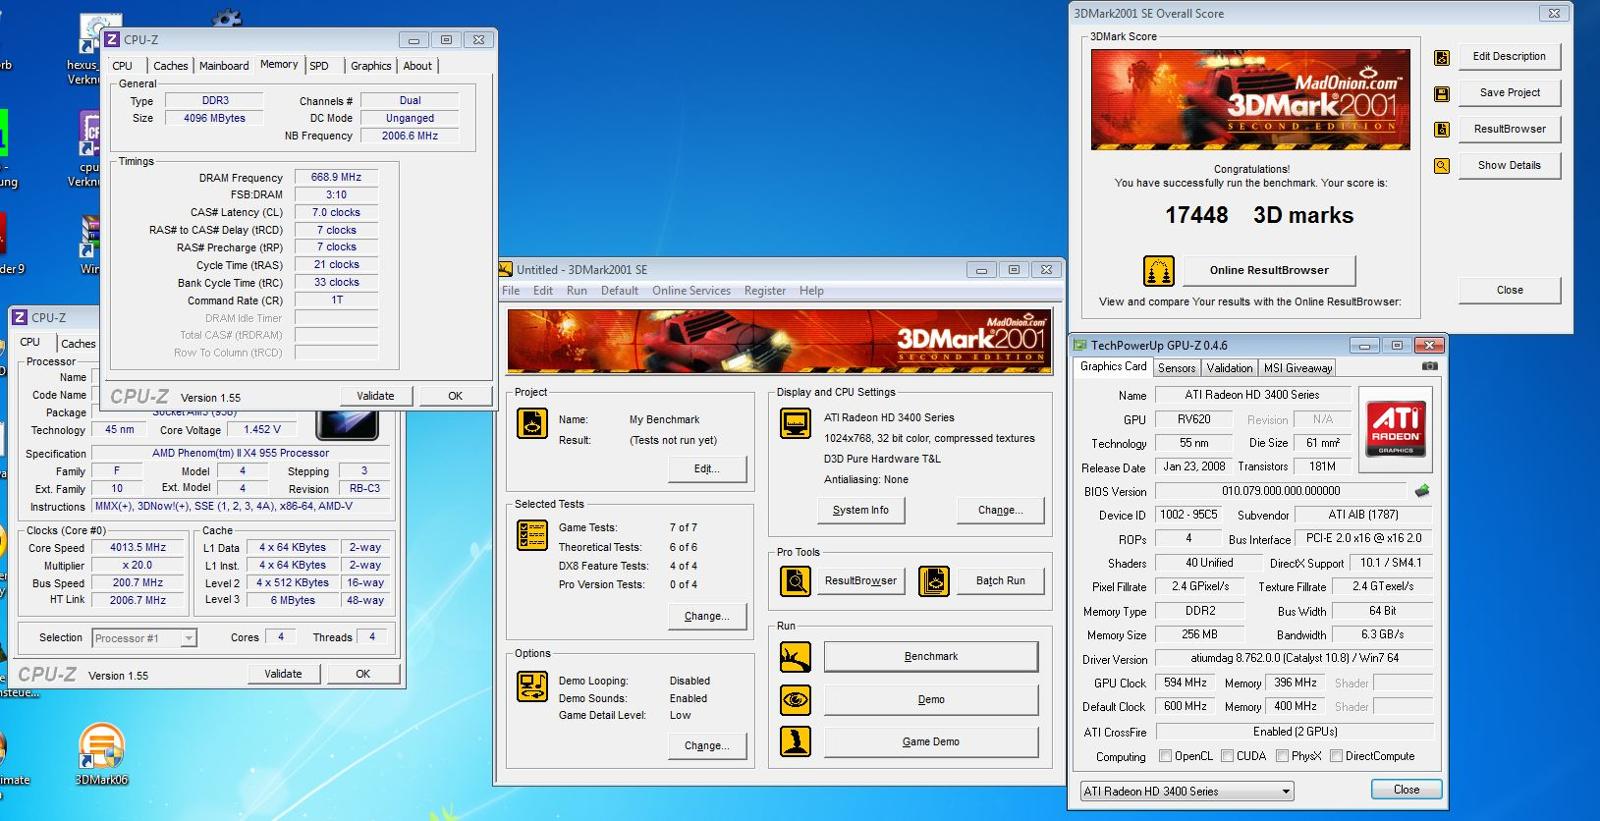The image size is (1600, 821).
Task: Click the ResultBrowser magnifier icon in Pro Tools
Action: (795, 581)
